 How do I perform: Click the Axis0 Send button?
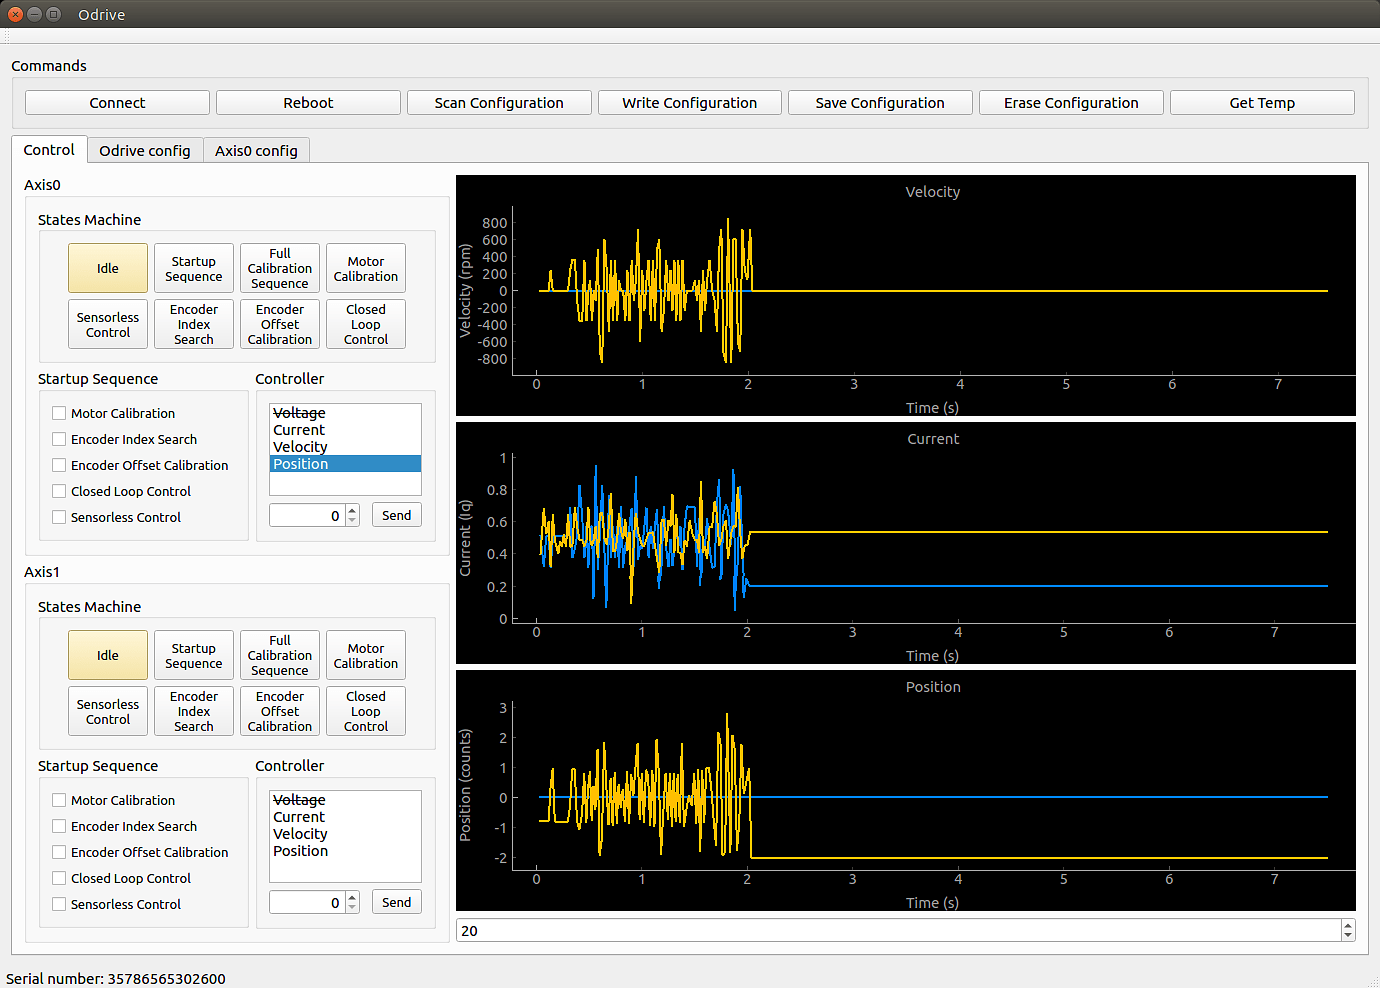click(x=397, y=515)
